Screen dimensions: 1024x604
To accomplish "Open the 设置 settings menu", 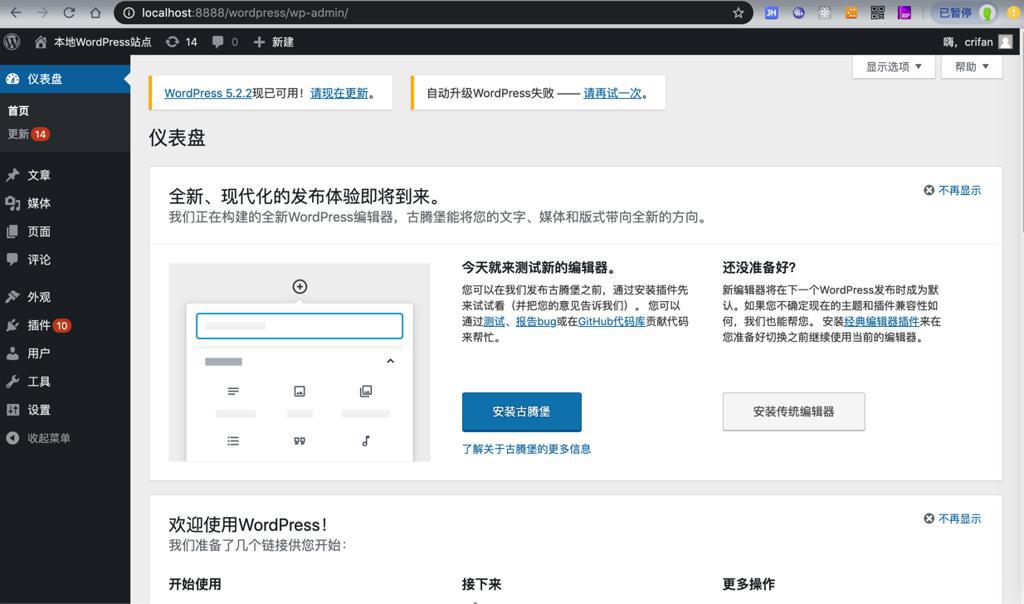I will [x=65, y=410].
